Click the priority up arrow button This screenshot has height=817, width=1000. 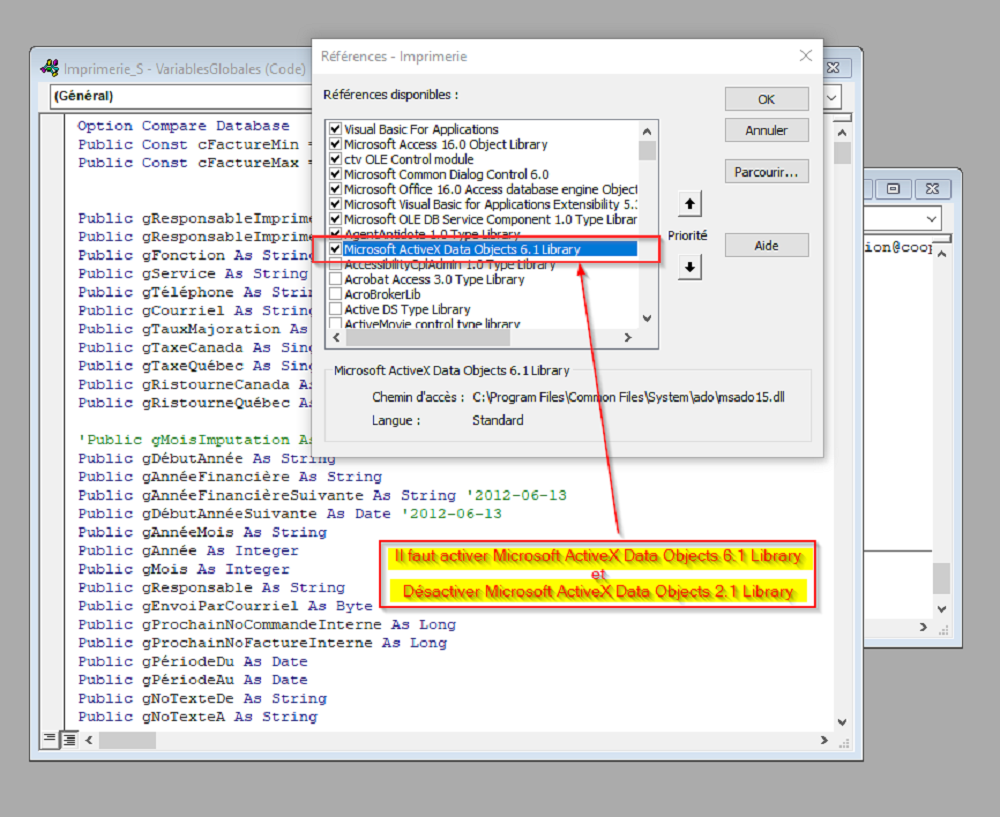pos(690,205)
